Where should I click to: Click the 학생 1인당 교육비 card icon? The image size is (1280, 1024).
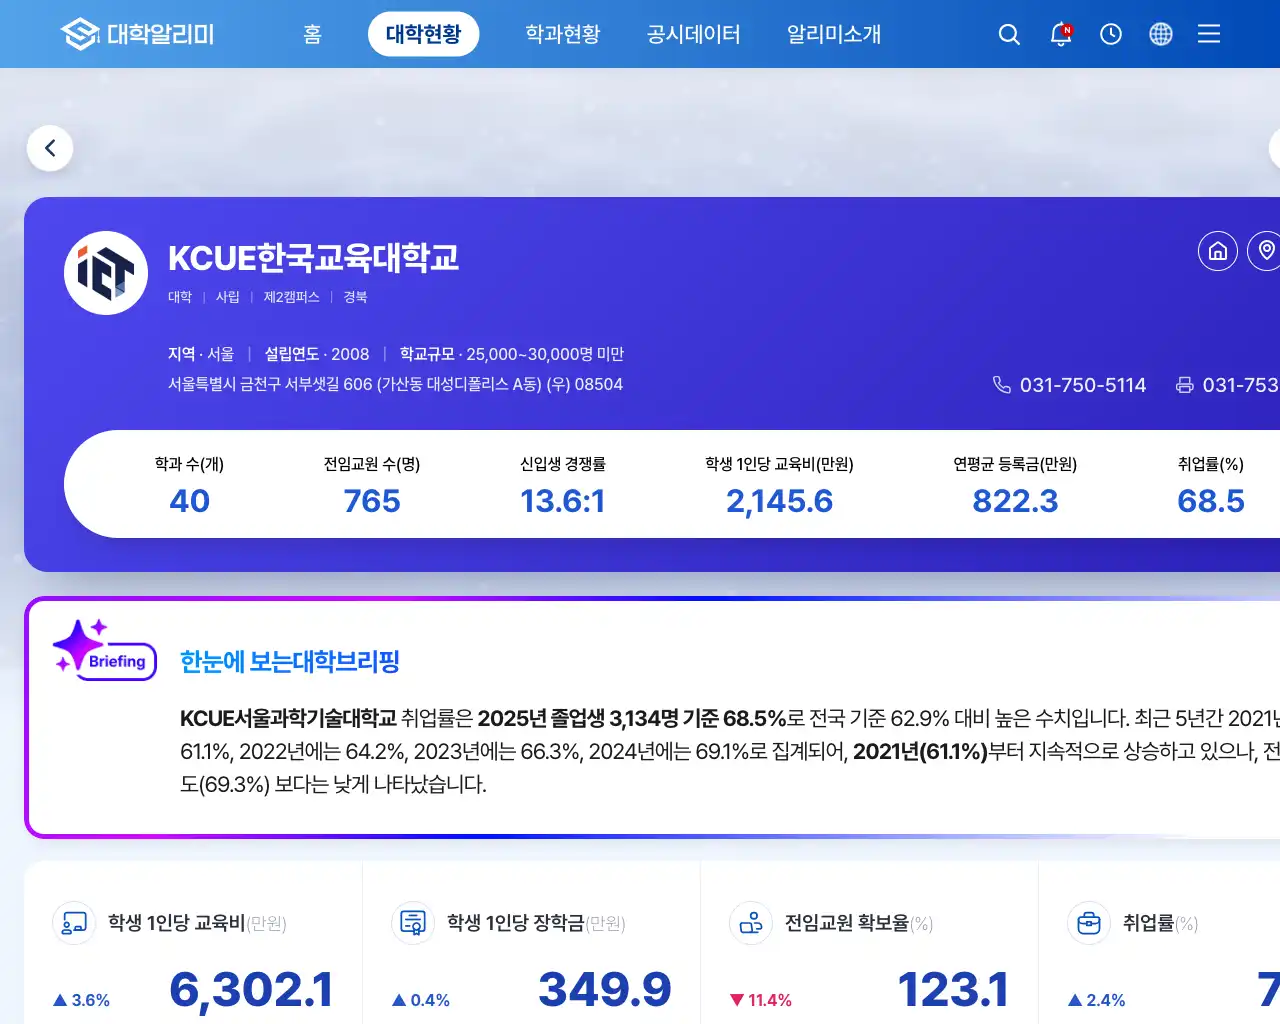[x=74, y=923]
